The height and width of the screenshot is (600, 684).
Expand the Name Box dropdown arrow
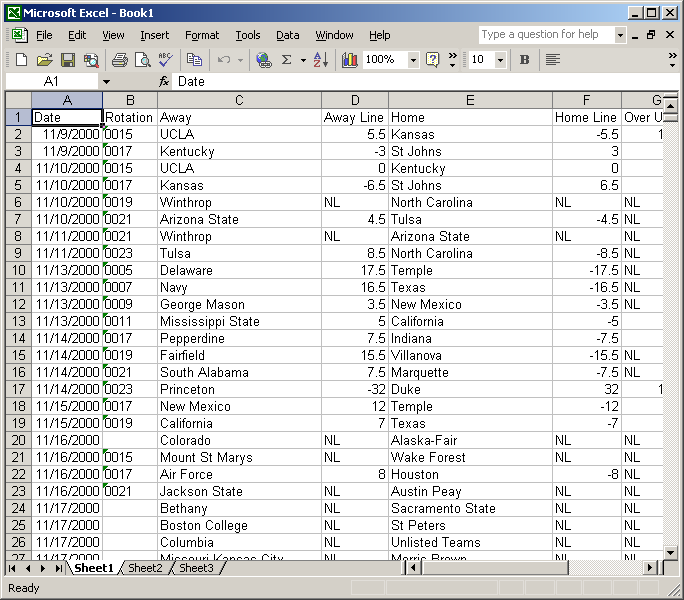106,82
